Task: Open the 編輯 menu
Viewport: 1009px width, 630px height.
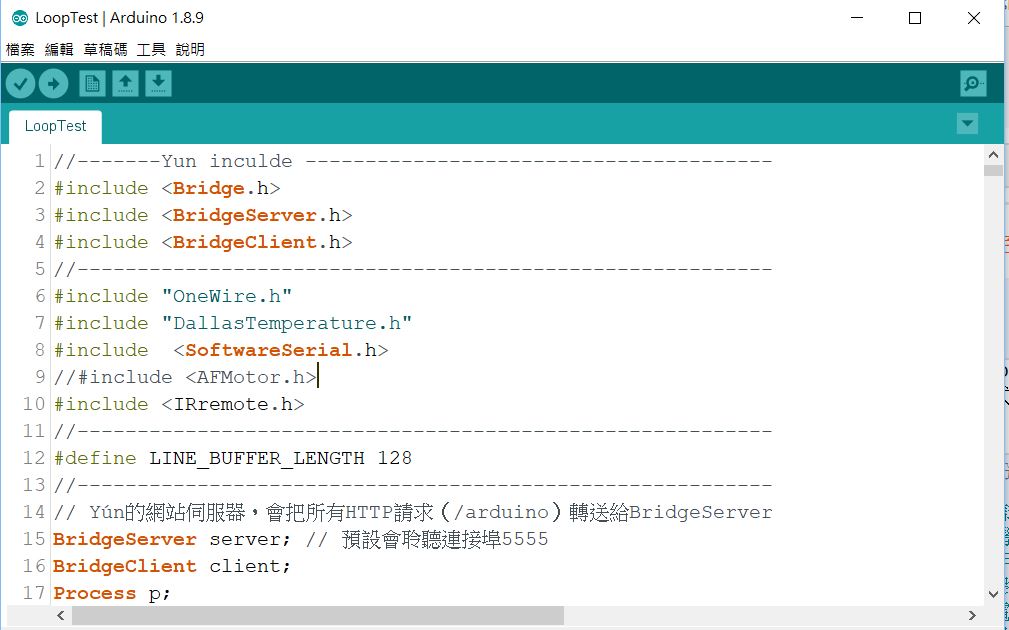Action: pos(59,50)
